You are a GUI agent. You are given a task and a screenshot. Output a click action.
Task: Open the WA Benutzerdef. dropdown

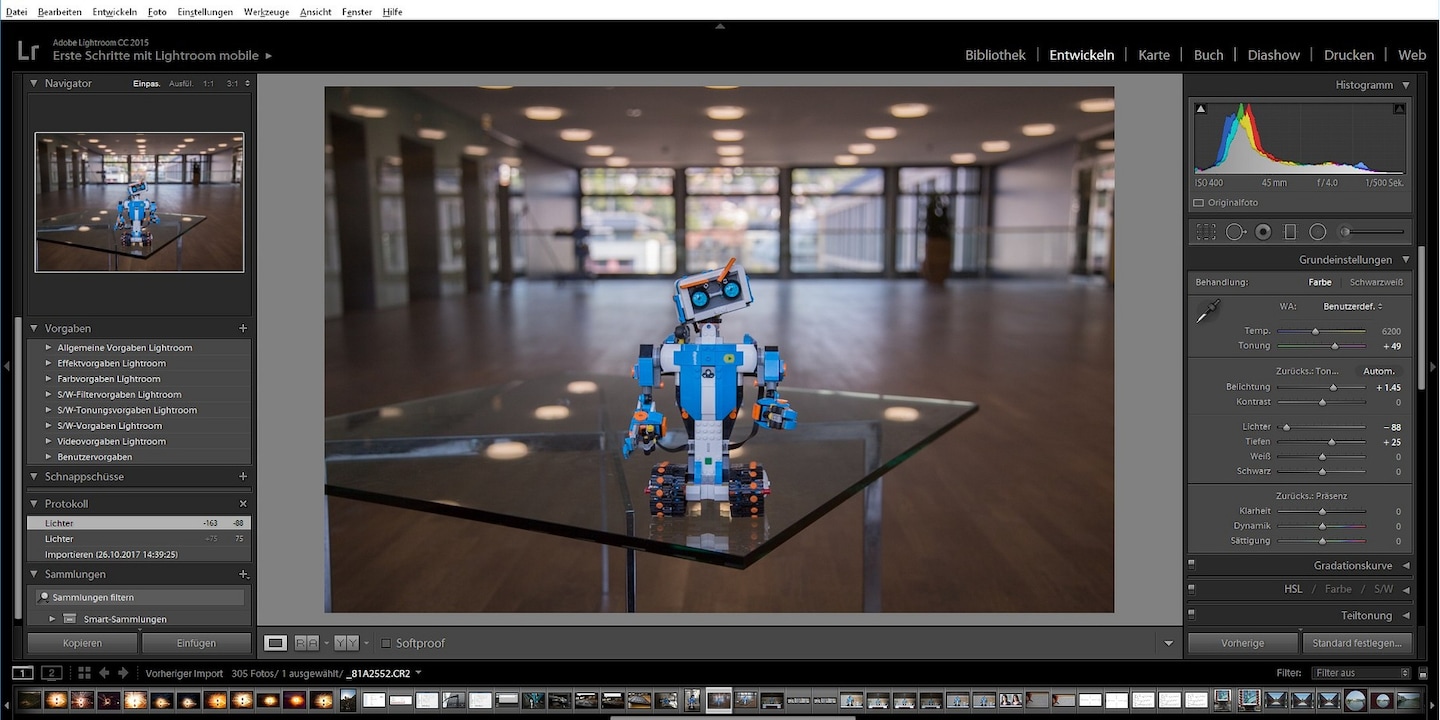tap(1353, 306)
